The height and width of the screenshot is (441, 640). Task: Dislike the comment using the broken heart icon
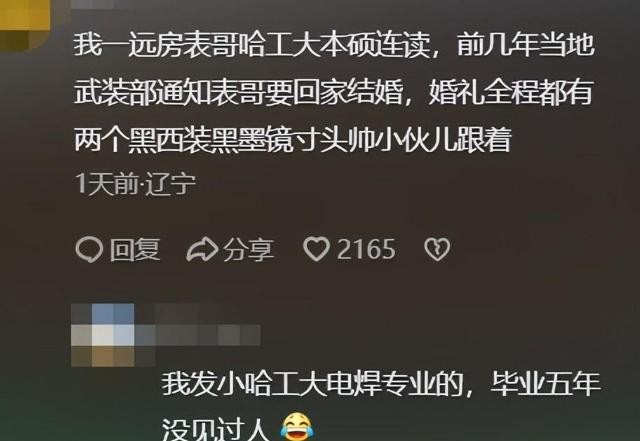pyautogui.click(x=437, y=249)
